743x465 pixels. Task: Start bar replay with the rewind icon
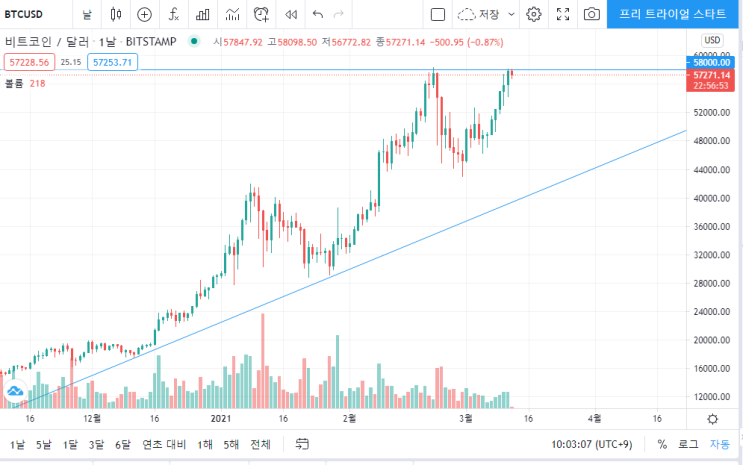[x=291, y=14]
